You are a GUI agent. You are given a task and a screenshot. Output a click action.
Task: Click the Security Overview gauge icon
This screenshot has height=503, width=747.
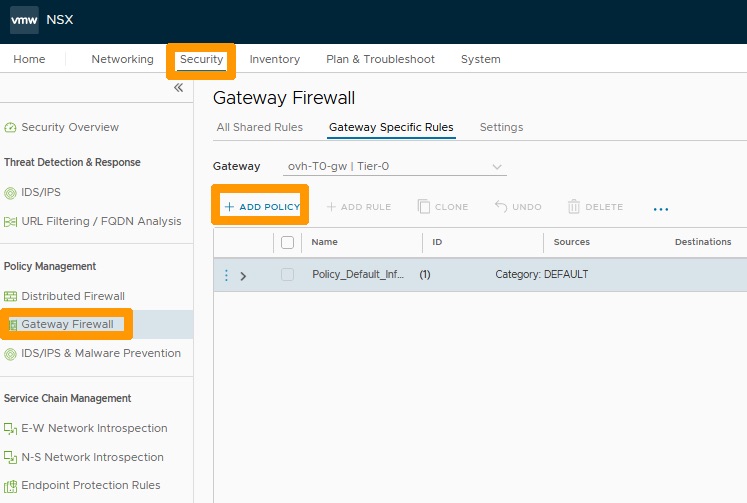[10, 128]
